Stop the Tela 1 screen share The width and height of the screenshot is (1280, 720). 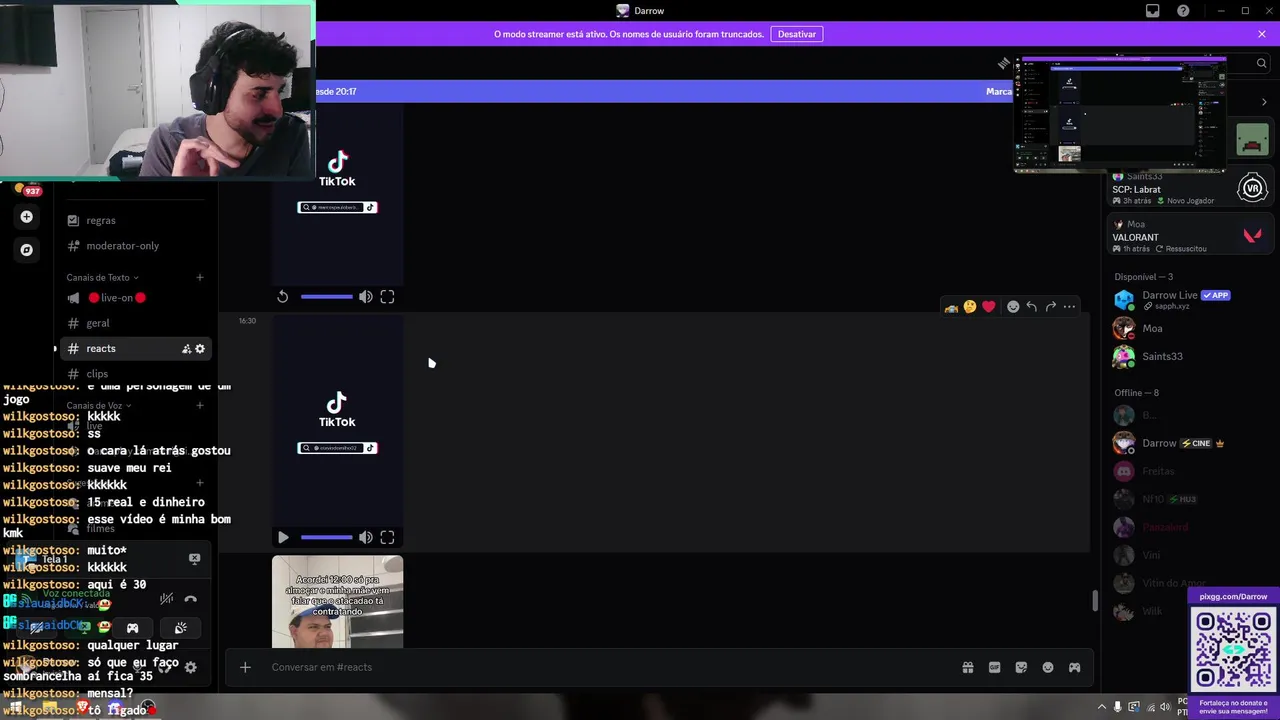tap(195, 558)
